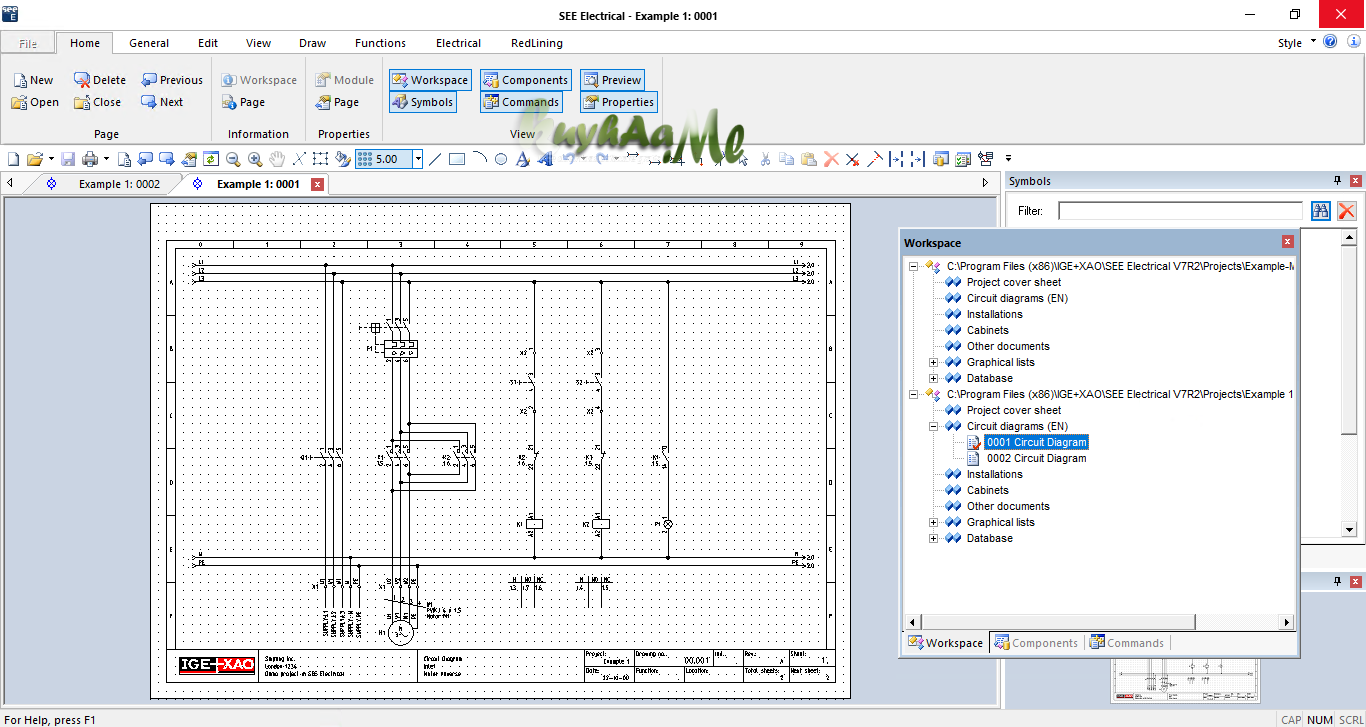
Task: Select Cabinets under Example 1 project
Action: [x=987, y=490]
